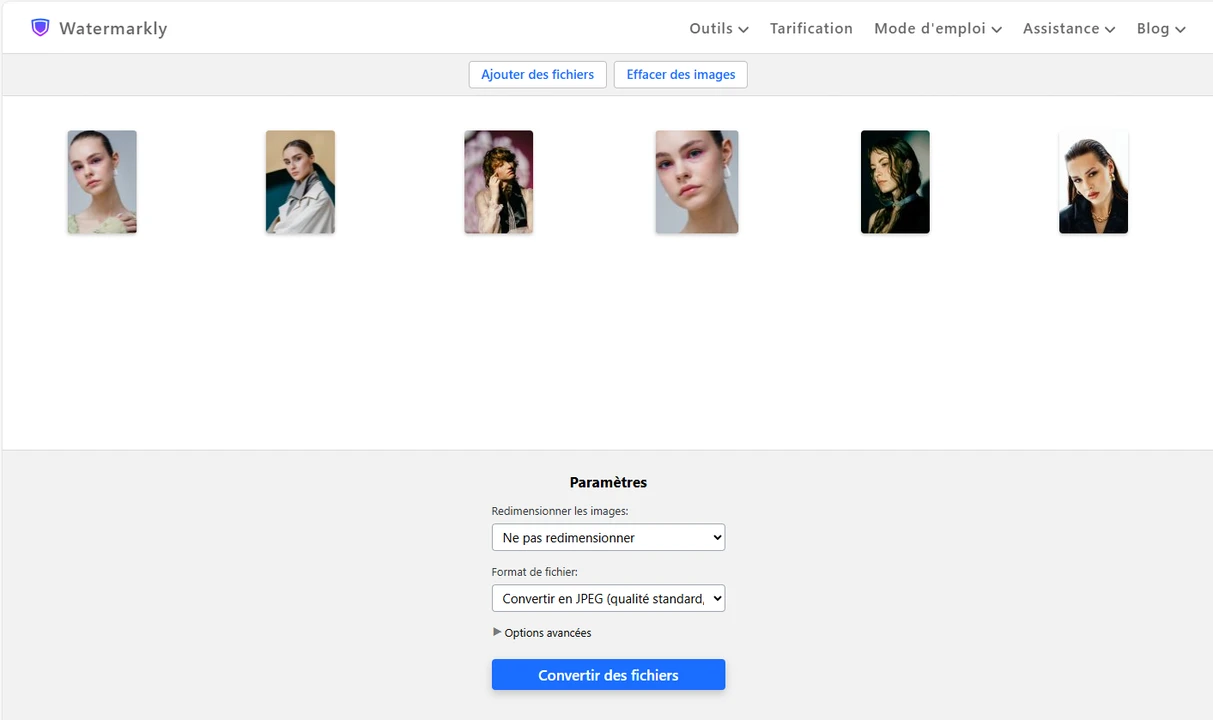Viewport: 1213px width, 720px height.
Task: Click the Watermarkly shield logo icon
Action: pyautogui.click(x=40, y=28)
